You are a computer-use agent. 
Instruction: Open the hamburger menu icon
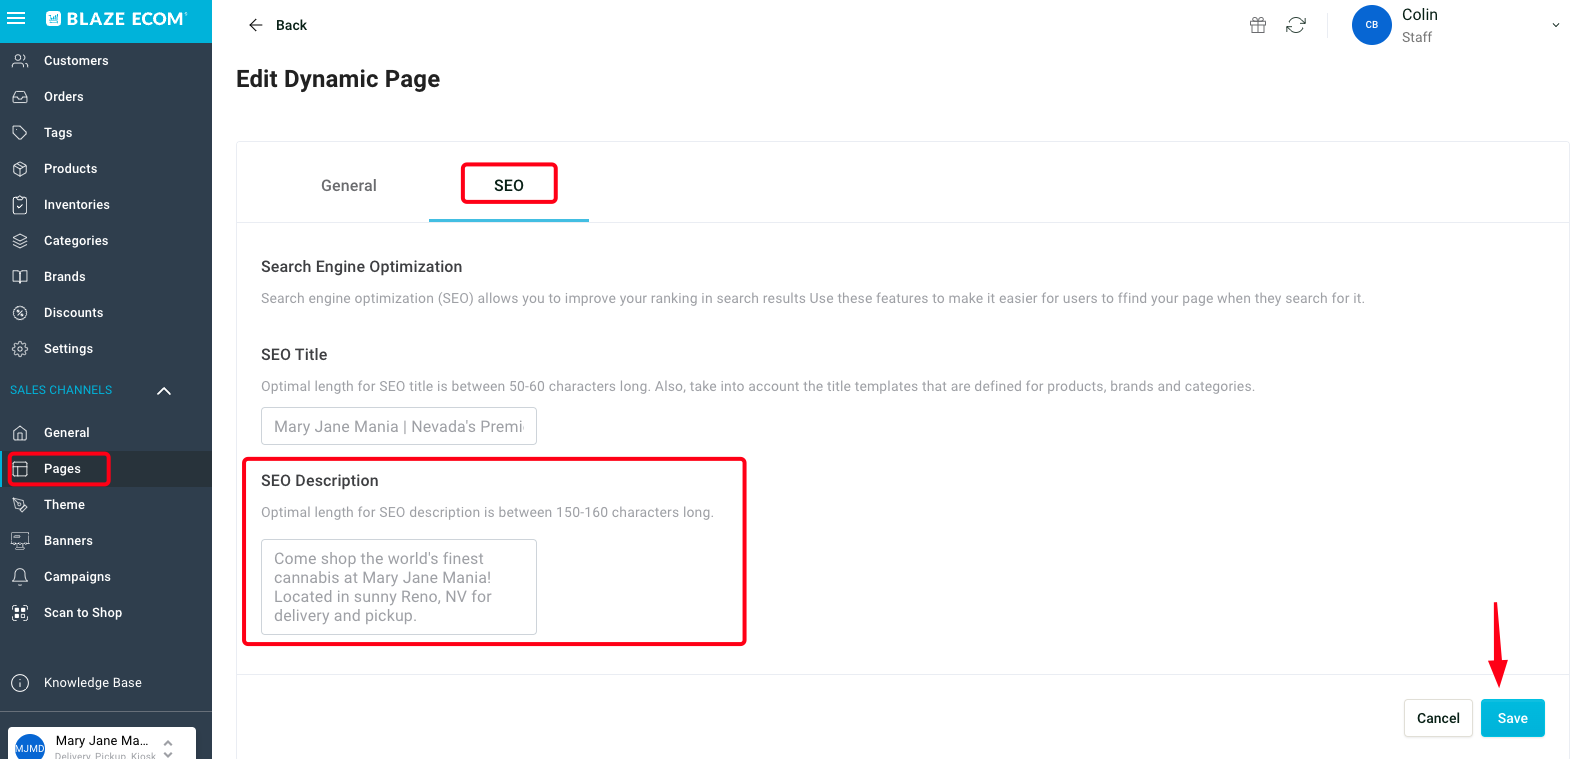click(x=16, y=18)
